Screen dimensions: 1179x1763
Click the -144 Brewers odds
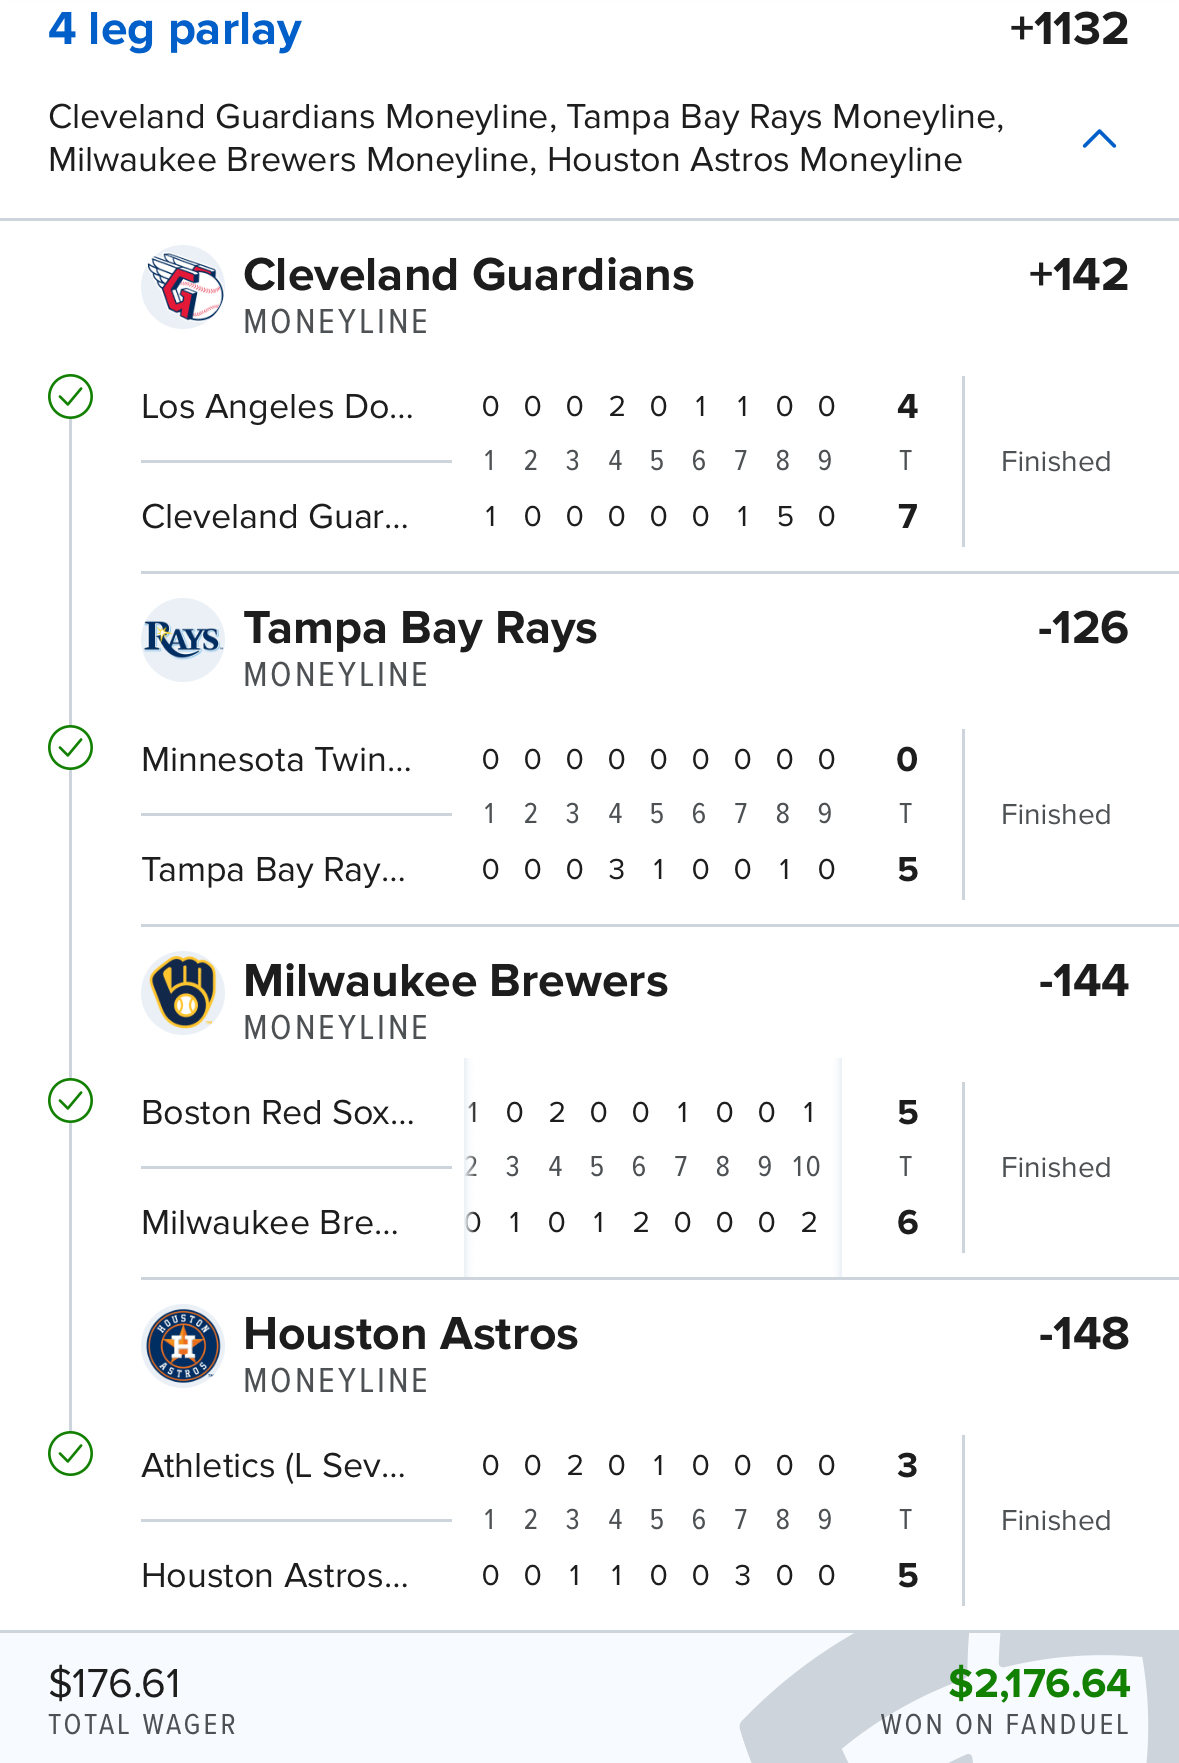pos(1084,981)
